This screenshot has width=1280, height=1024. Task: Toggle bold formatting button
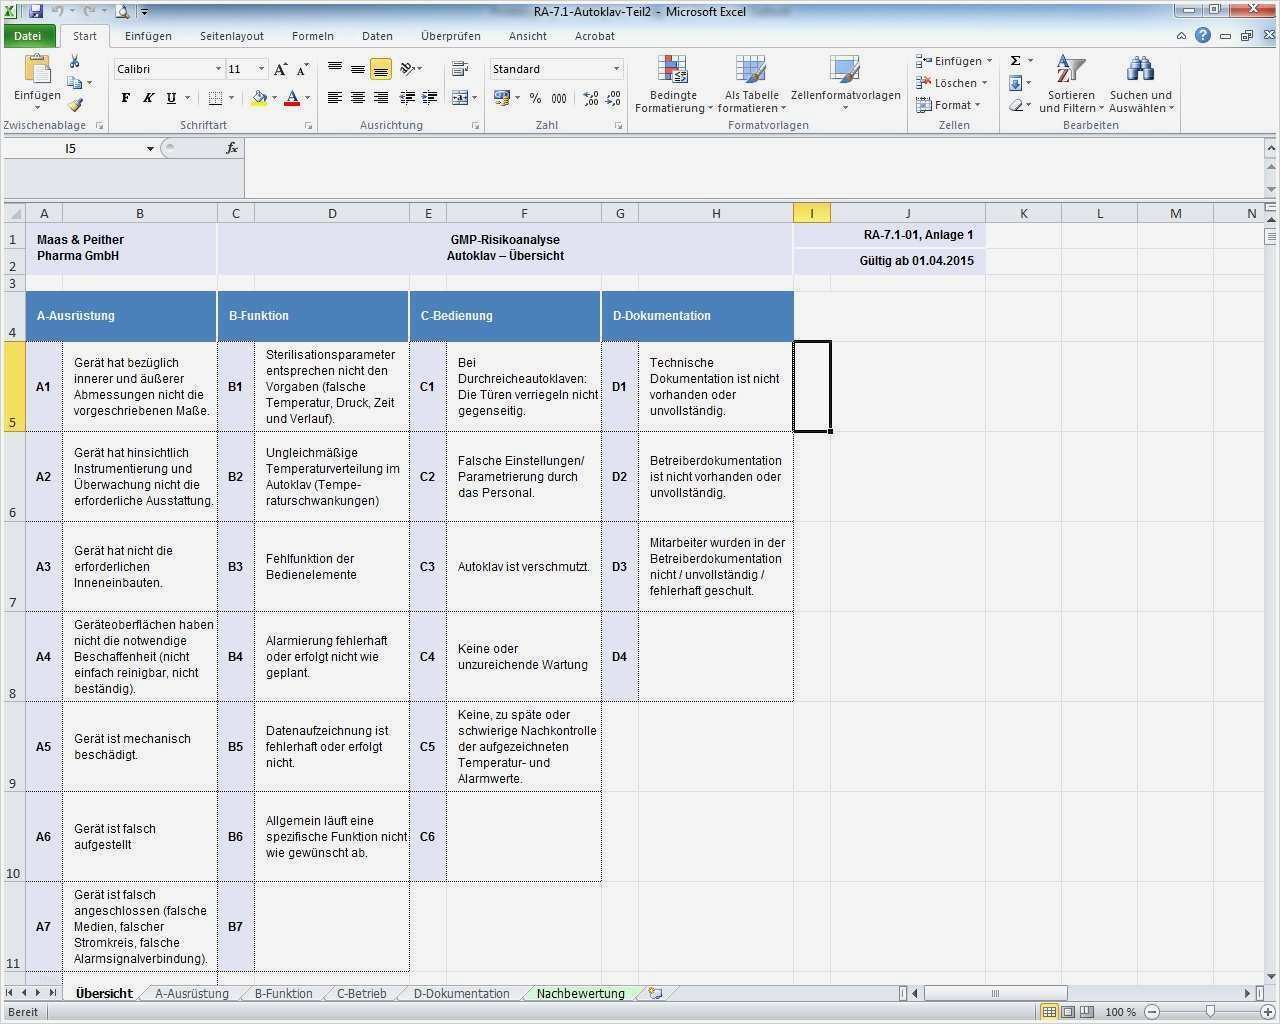[125, 98]
